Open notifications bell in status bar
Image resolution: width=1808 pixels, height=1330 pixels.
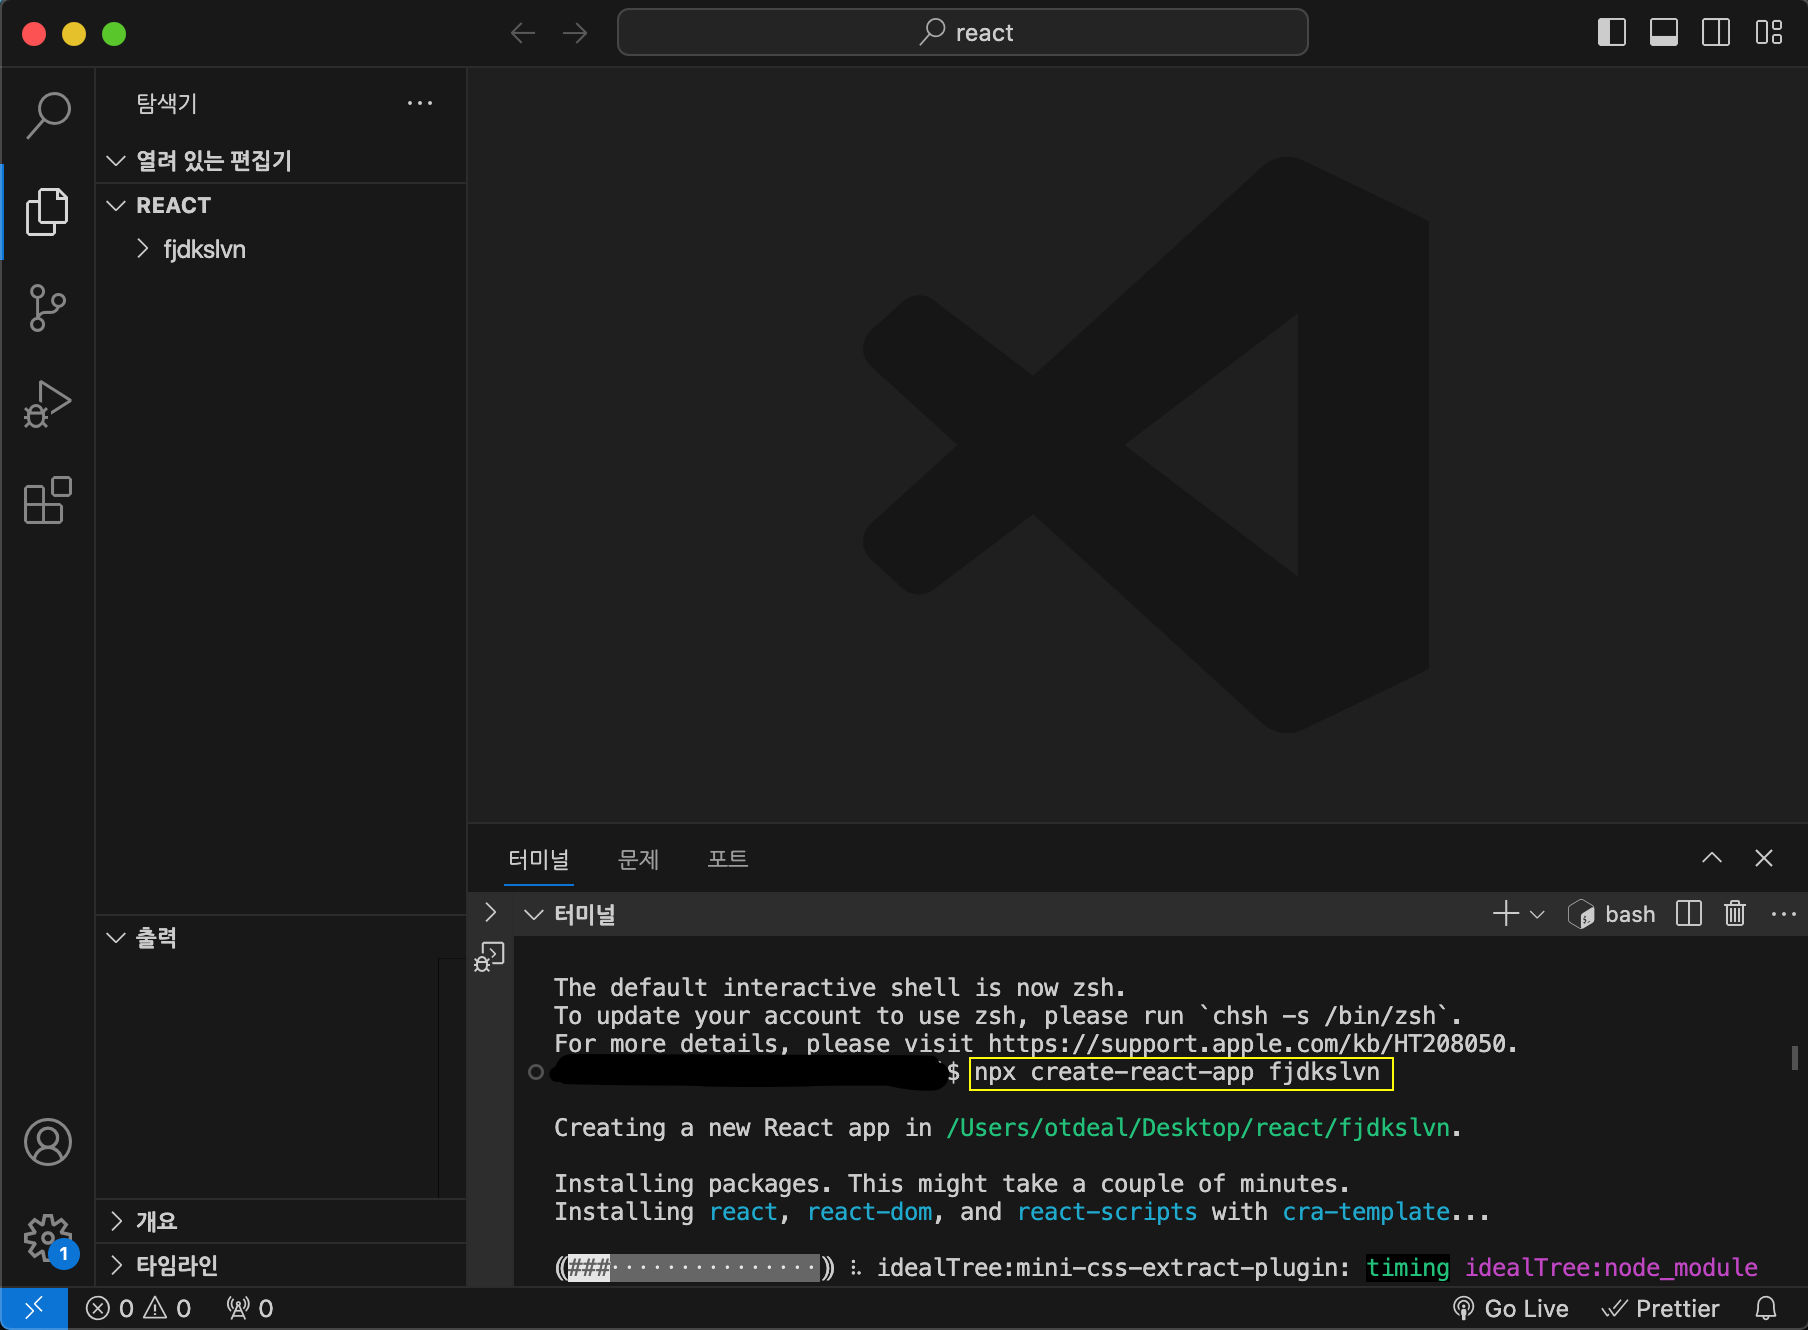coord(1766,1308)
